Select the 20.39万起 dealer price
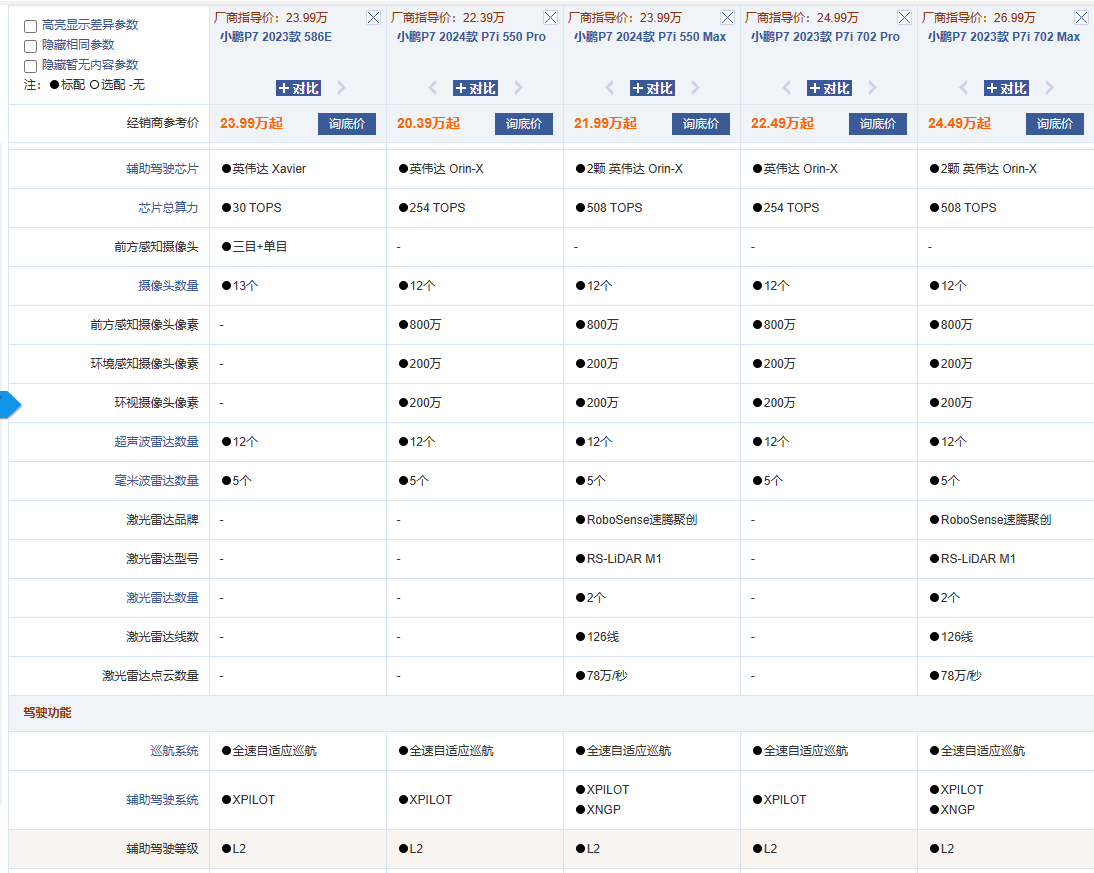This screenshot has width=1094, height=873. tap(428, 124)
